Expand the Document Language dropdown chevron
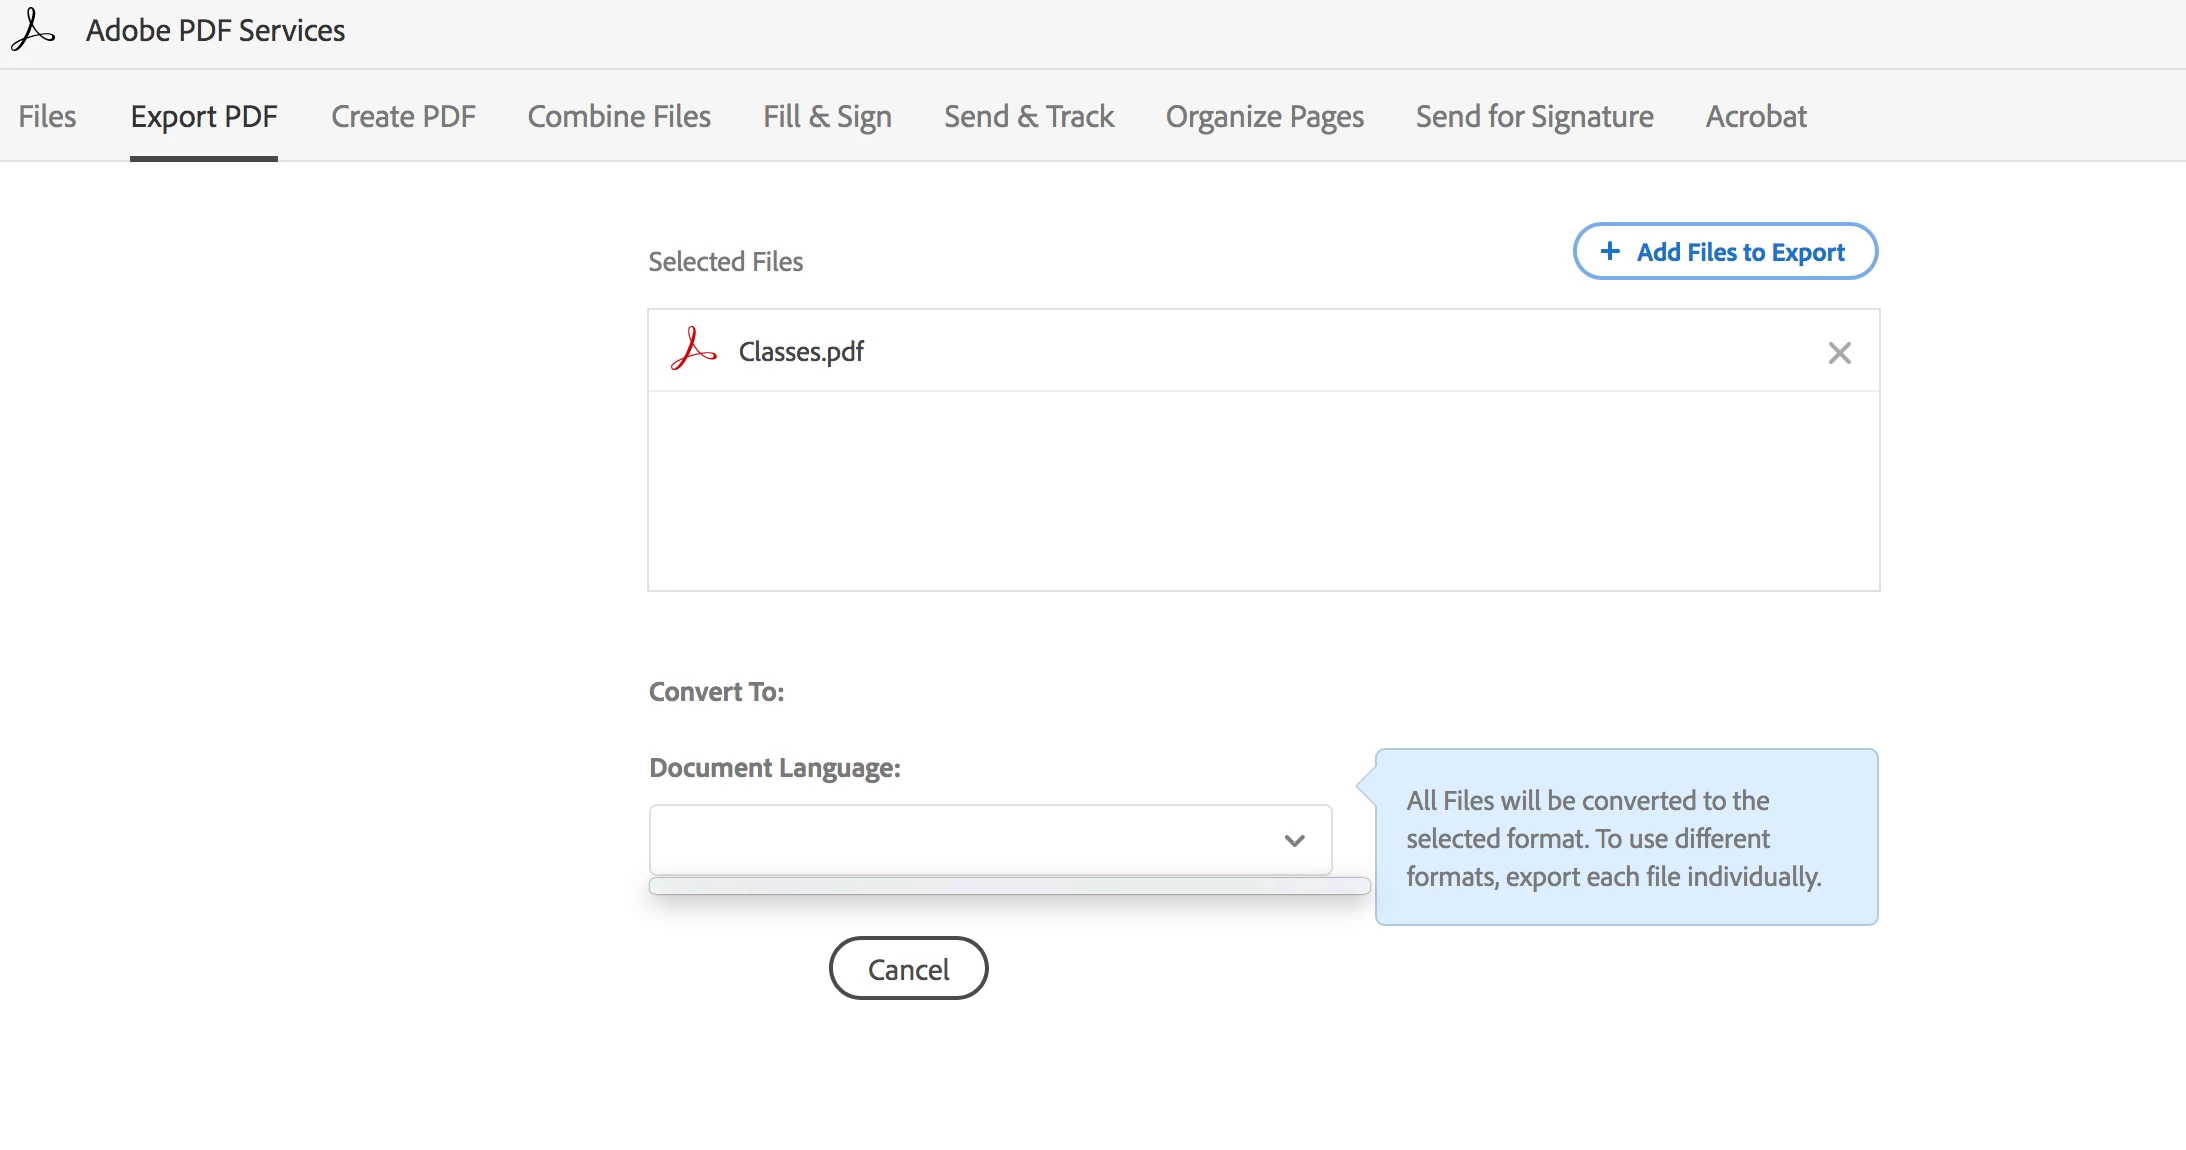 pos(1294,841)
